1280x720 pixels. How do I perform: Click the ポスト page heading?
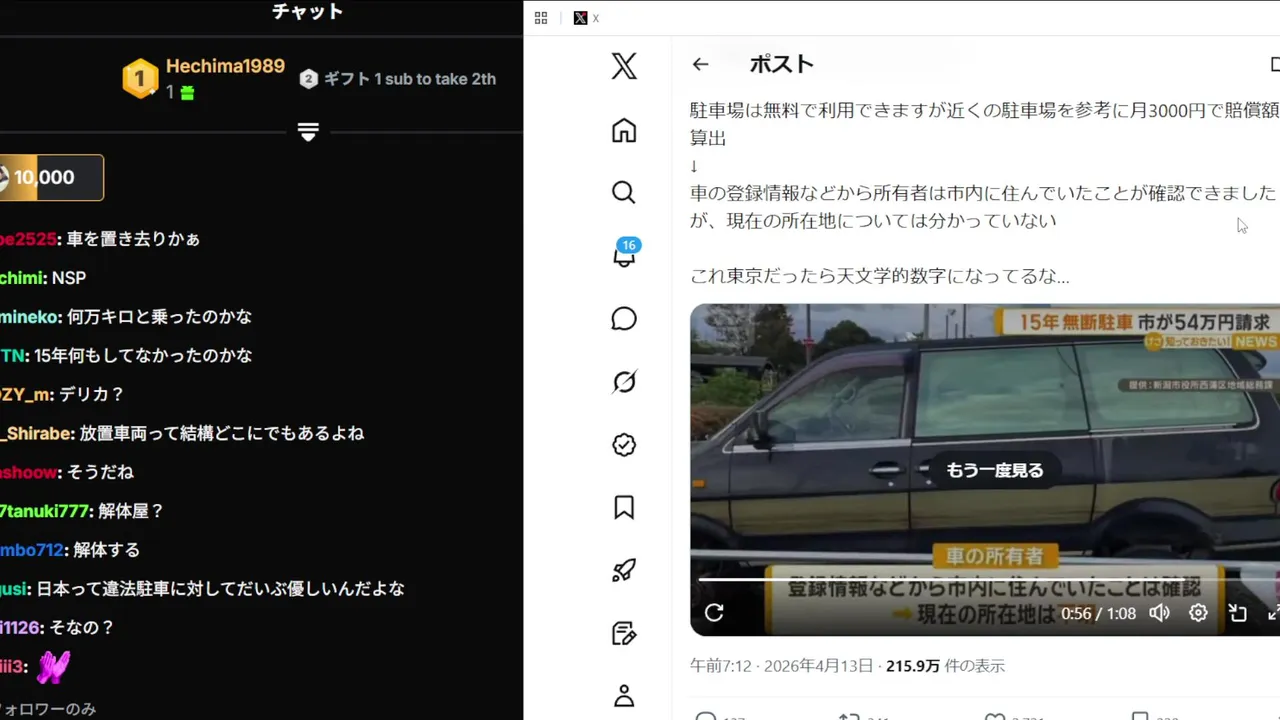[x=782, y=64]
